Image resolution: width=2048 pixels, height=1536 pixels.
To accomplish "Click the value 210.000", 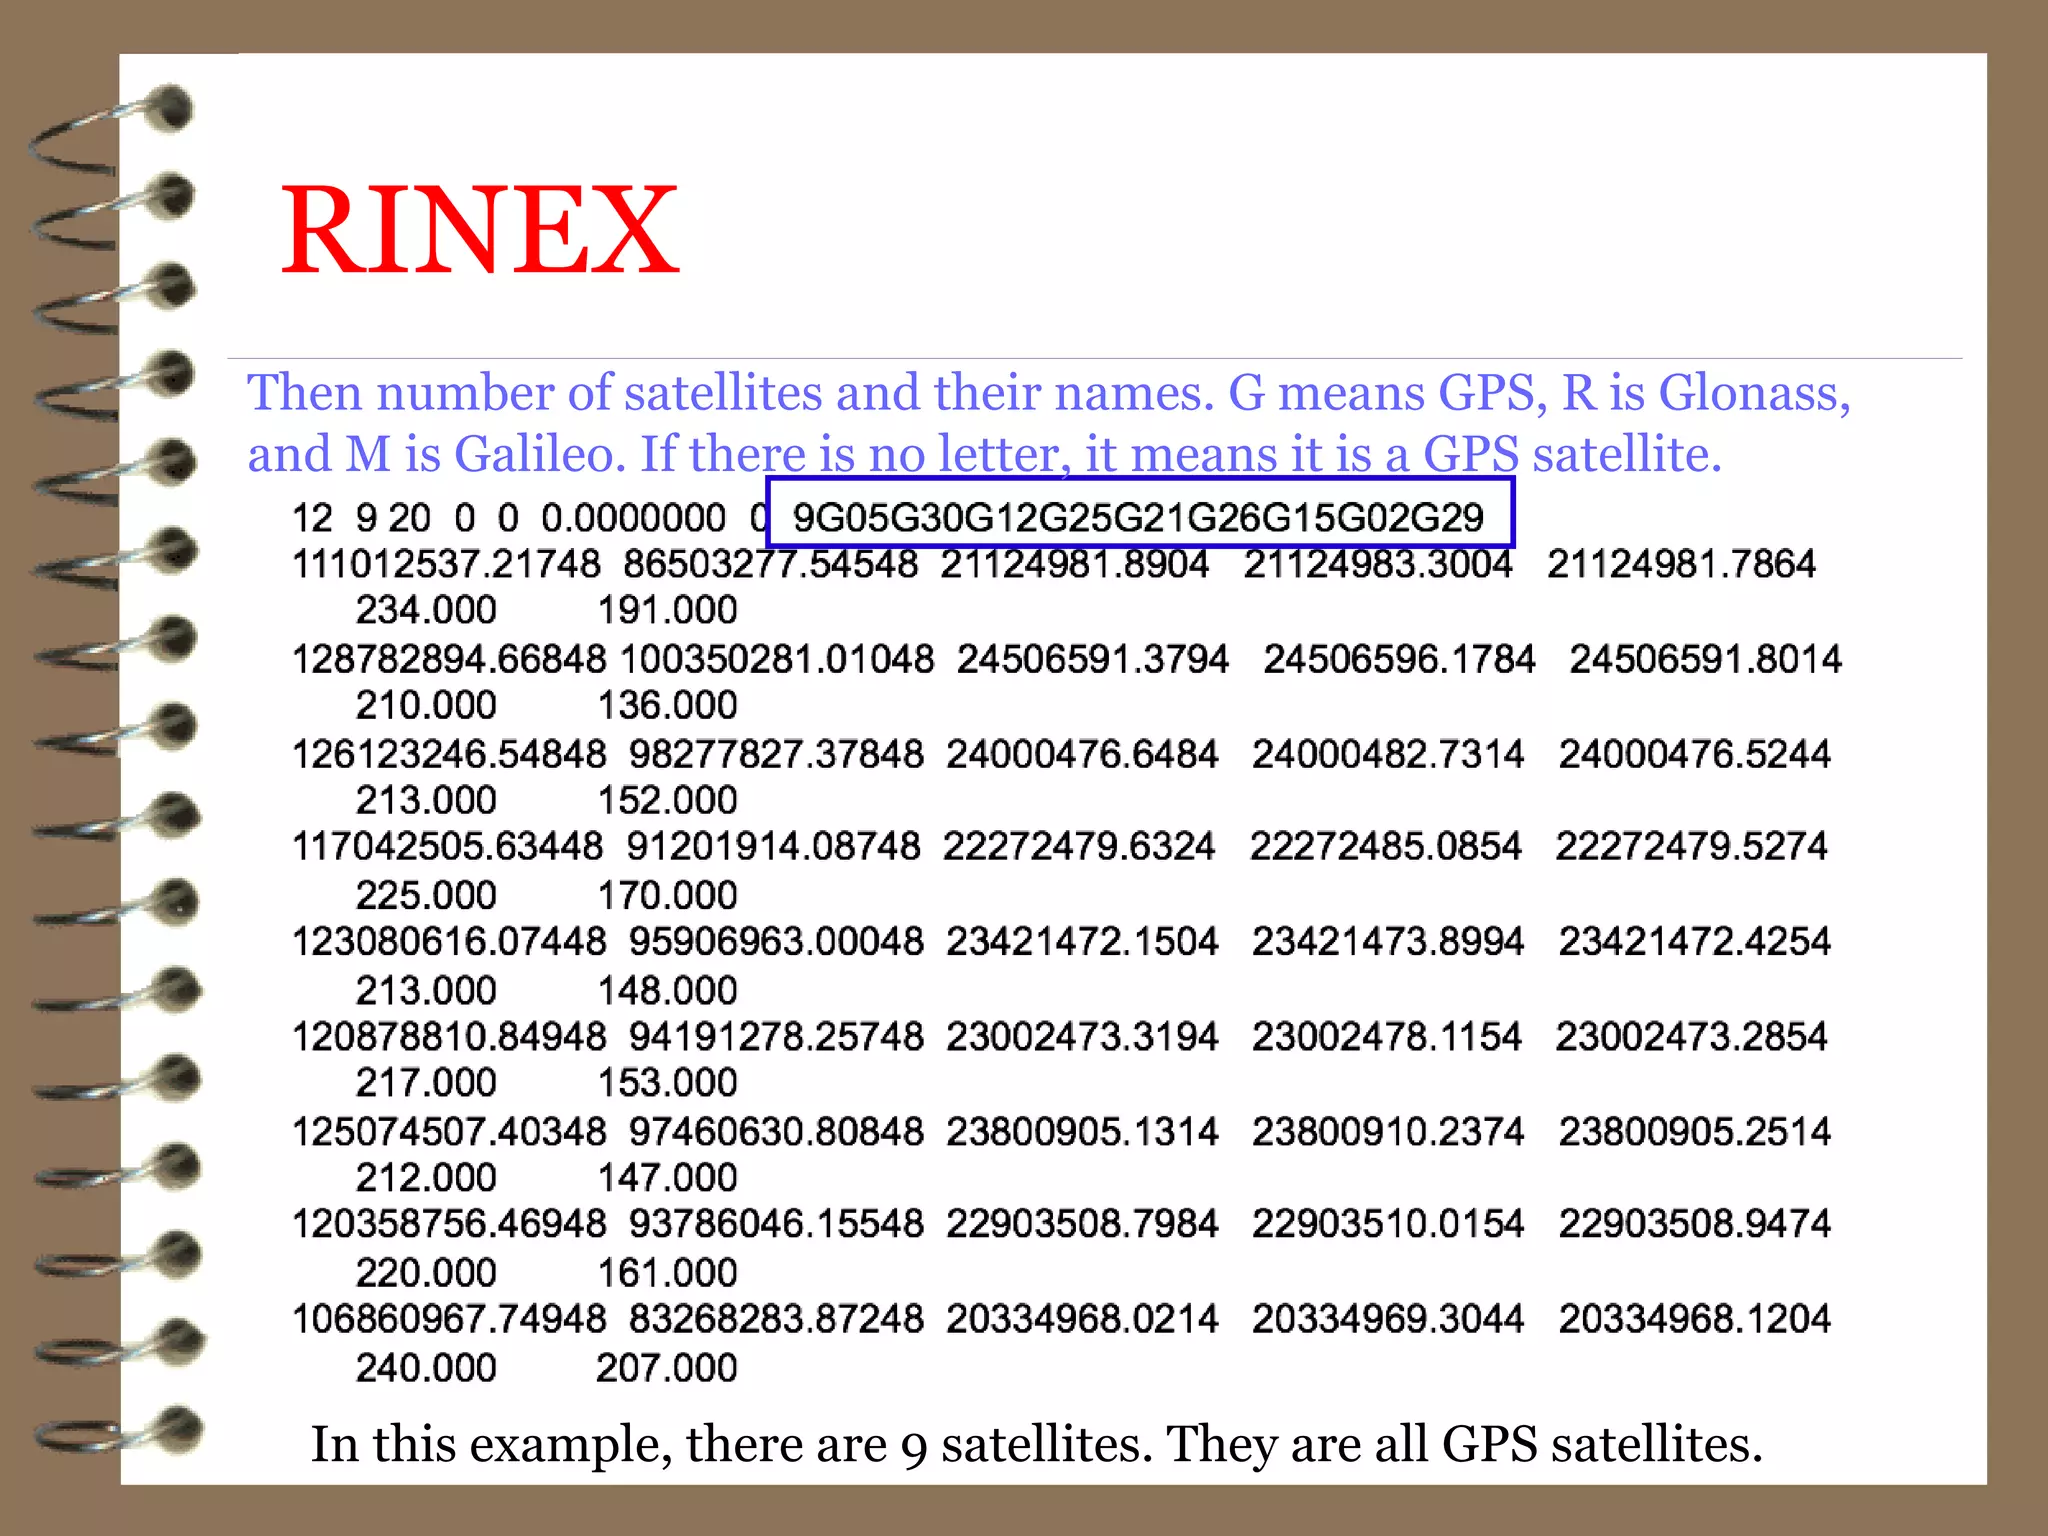I will (426, 705).
